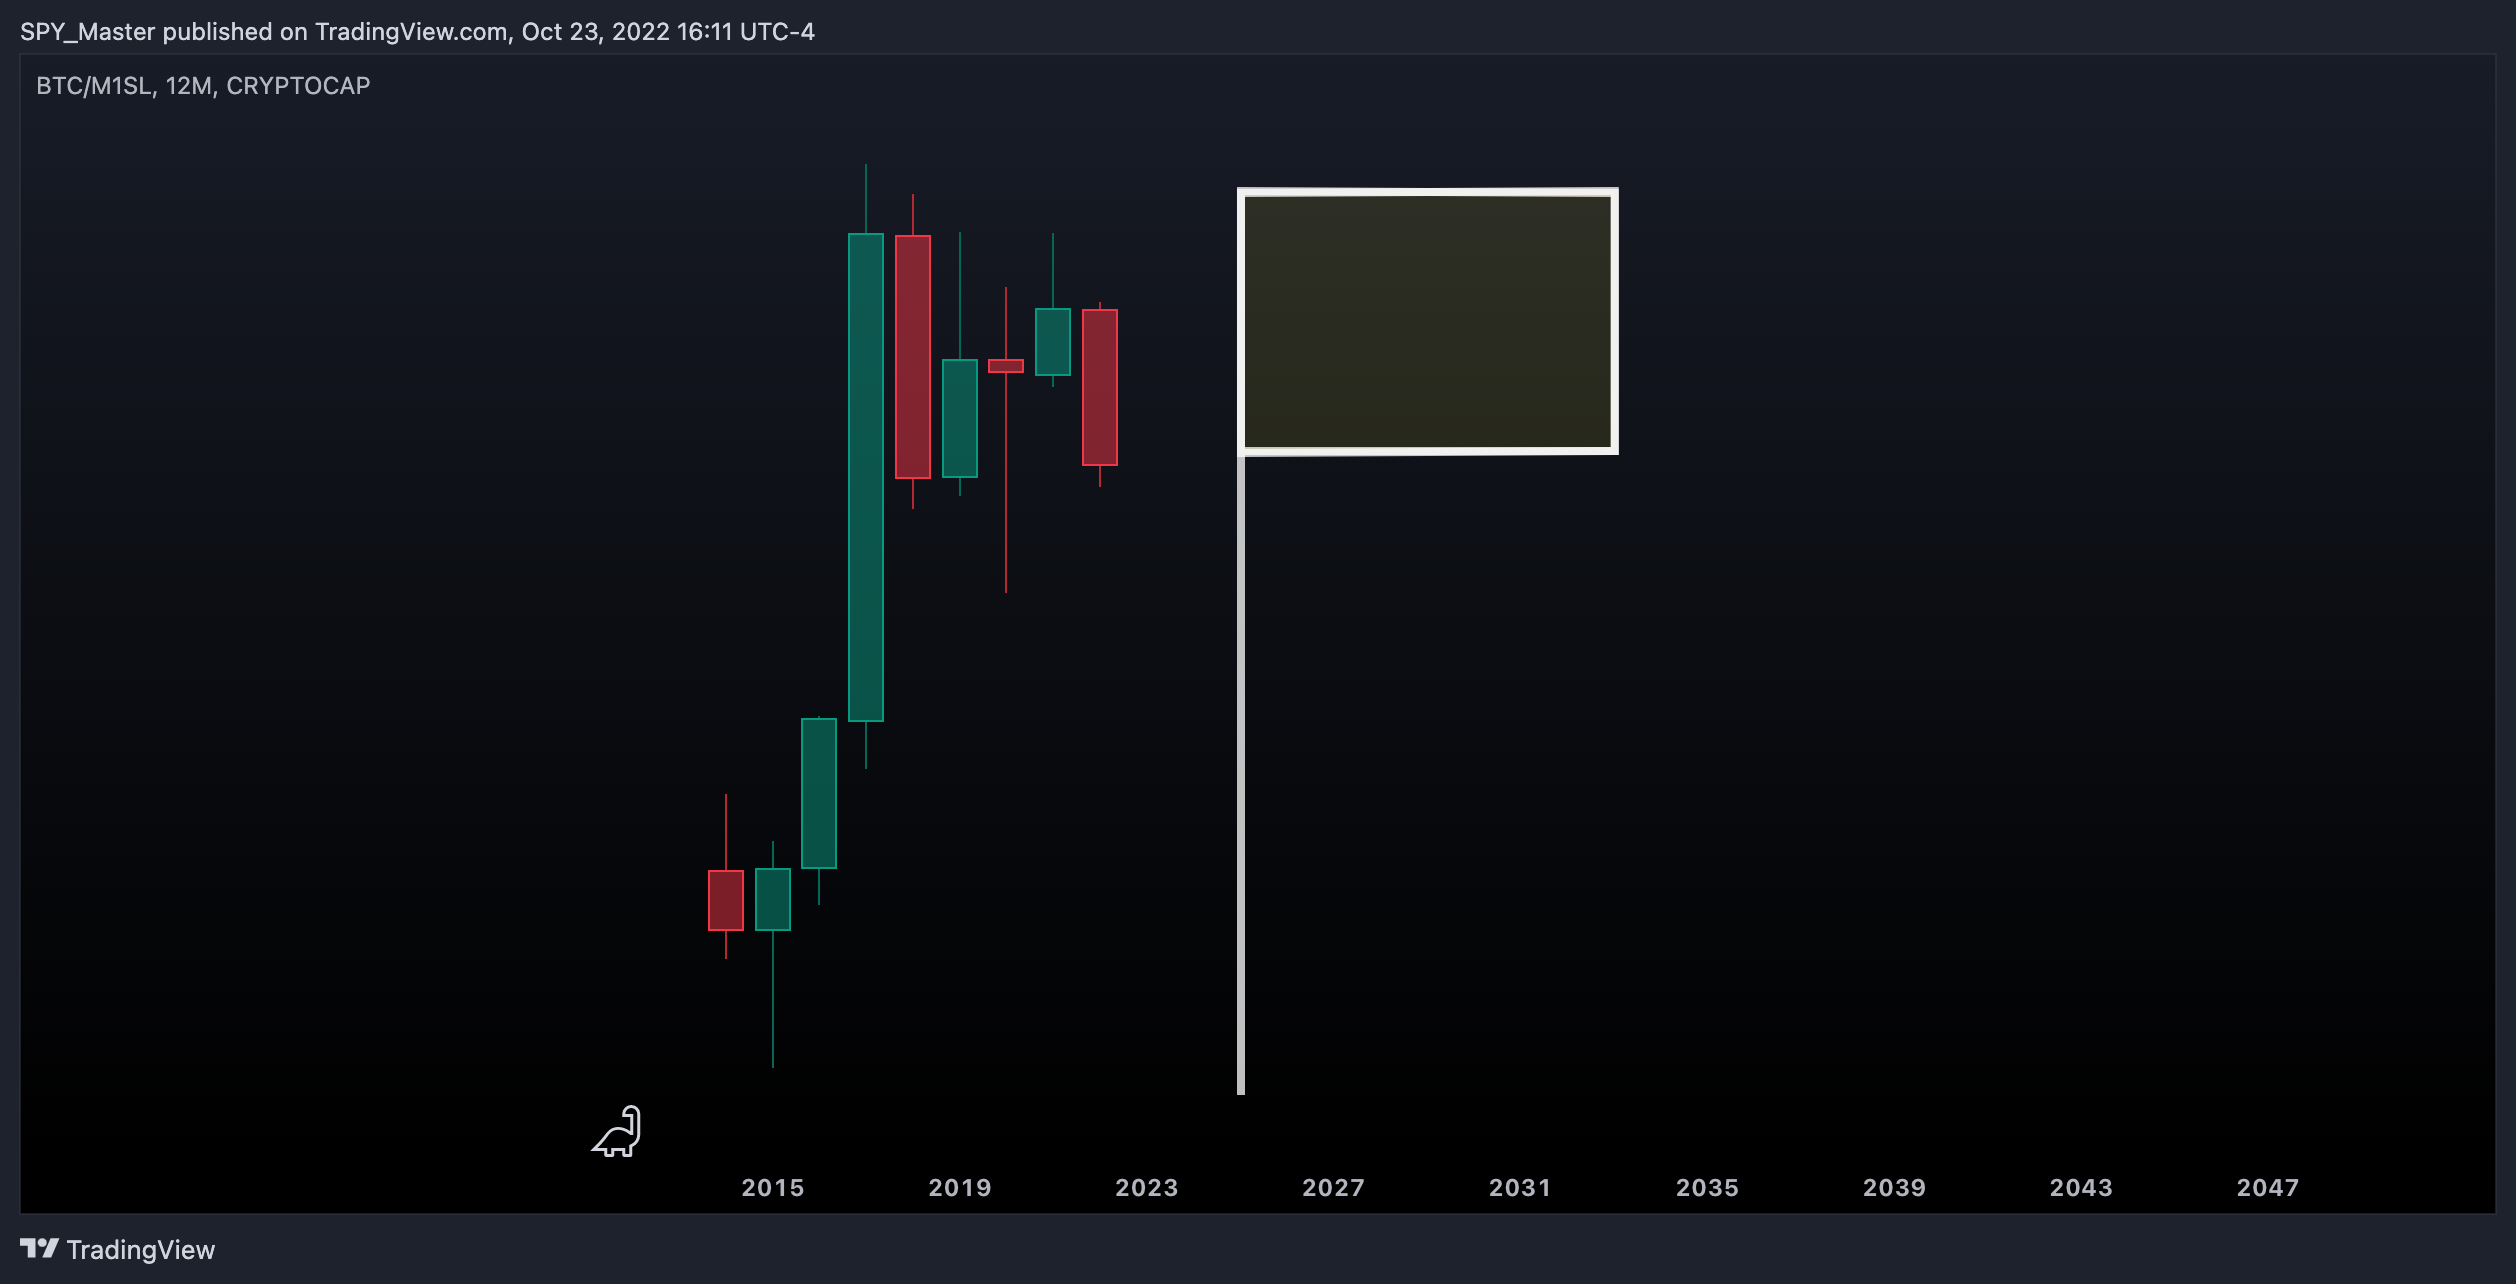2516x1284 pixels.
Task: Select the tallest green candle body
Action: (x=866, y=477)
